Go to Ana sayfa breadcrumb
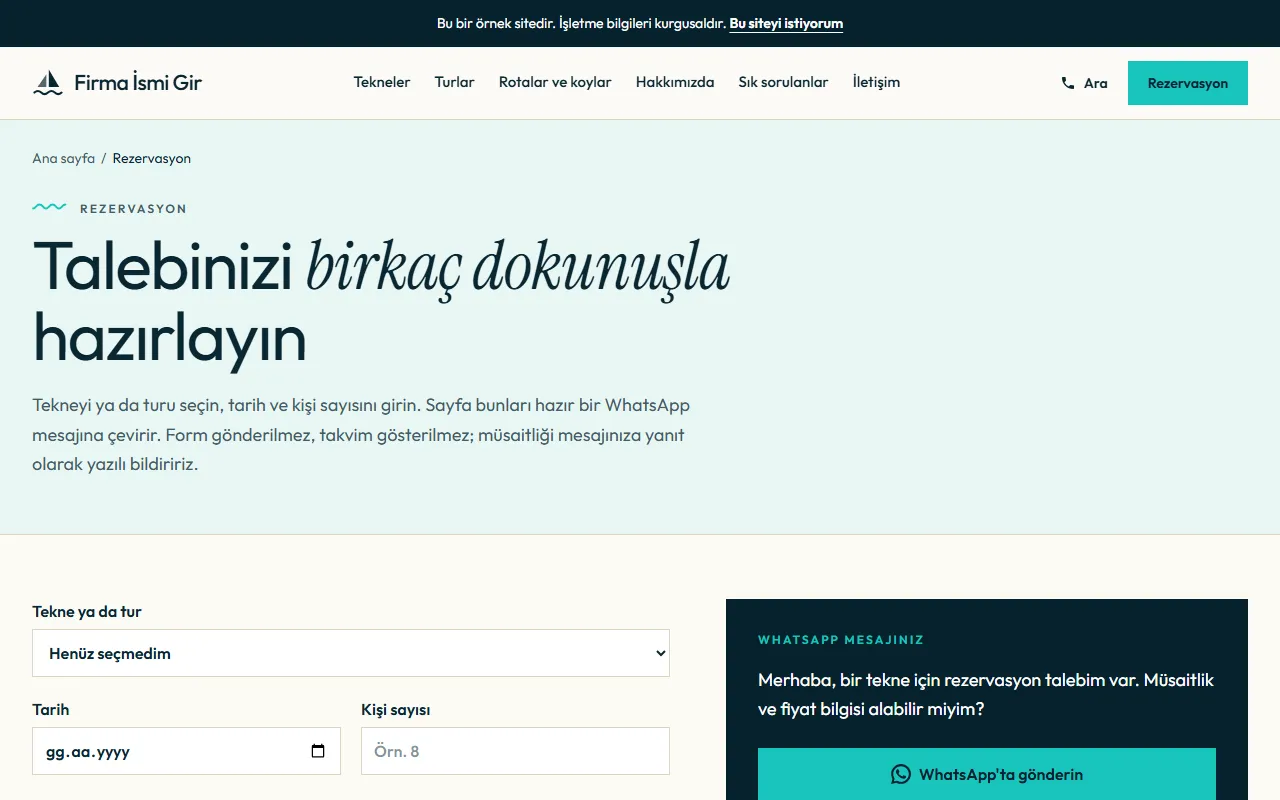 click(63, 158)
